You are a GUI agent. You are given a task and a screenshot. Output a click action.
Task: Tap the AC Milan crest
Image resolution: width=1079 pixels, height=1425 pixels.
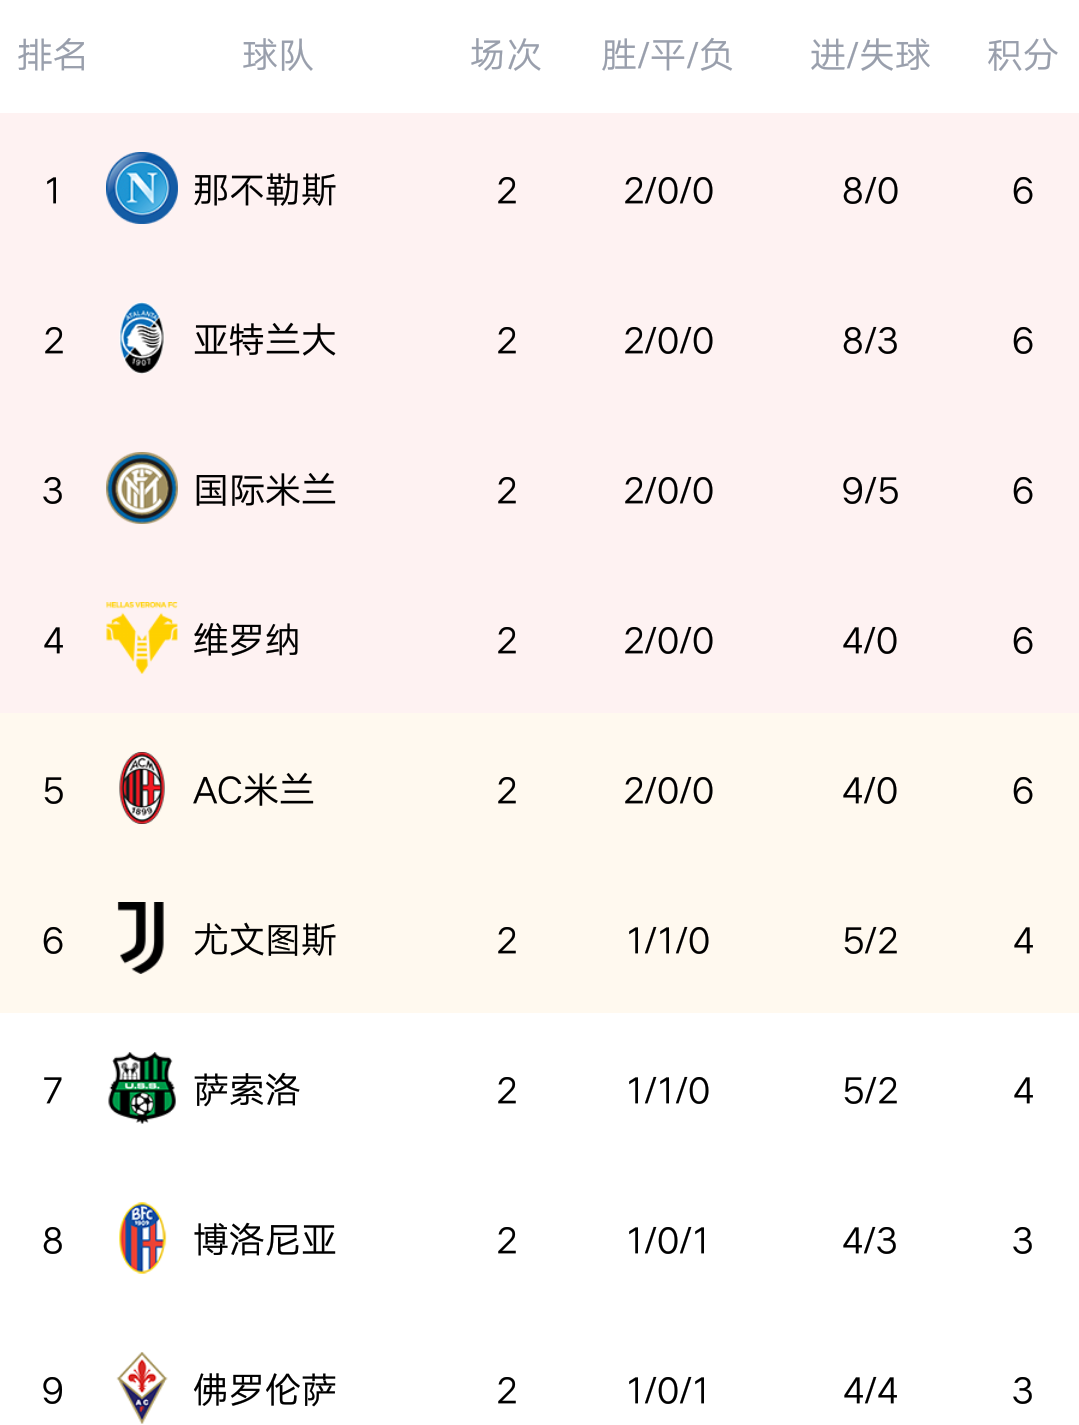(x=142, y=788)
